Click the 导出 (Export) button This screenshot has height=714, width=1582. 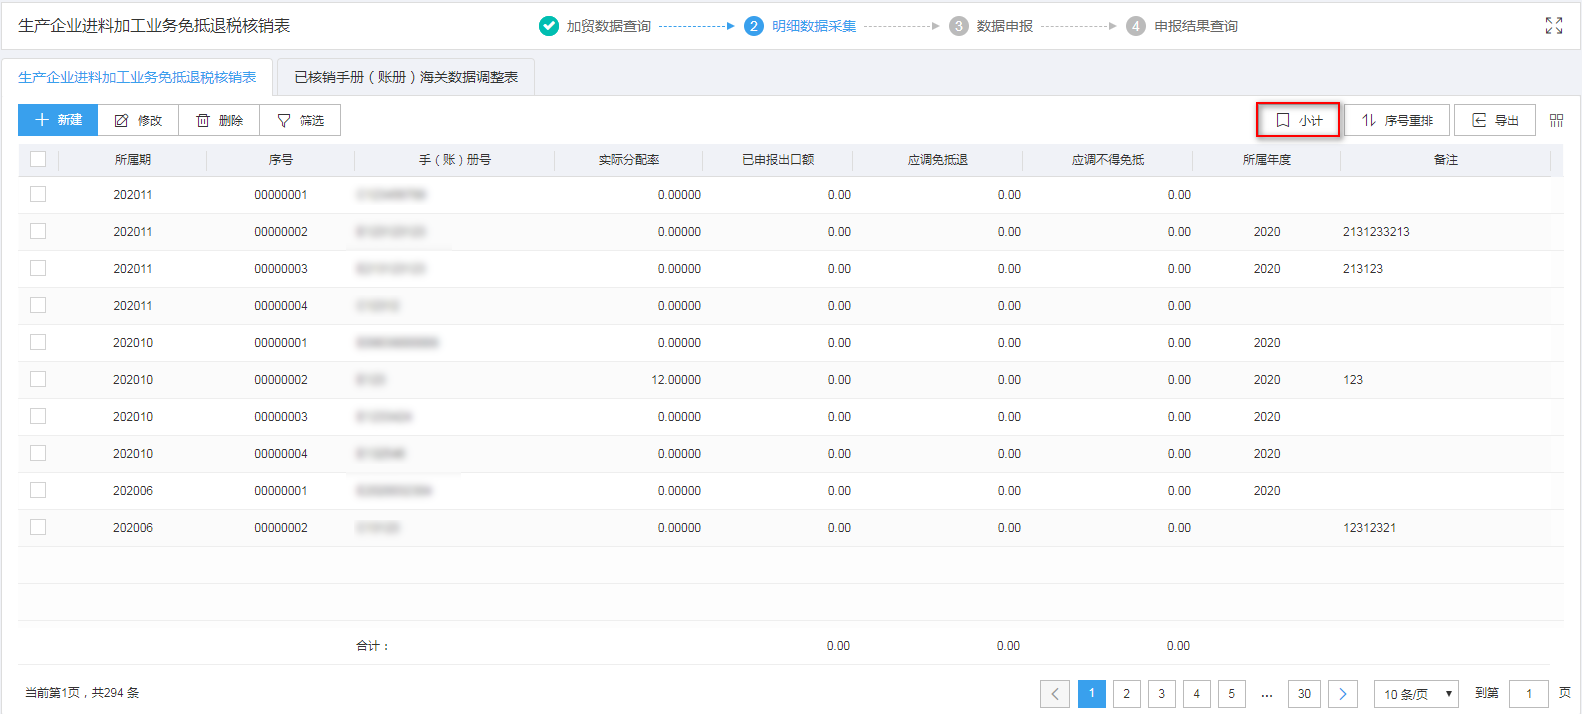[1494, 120]
